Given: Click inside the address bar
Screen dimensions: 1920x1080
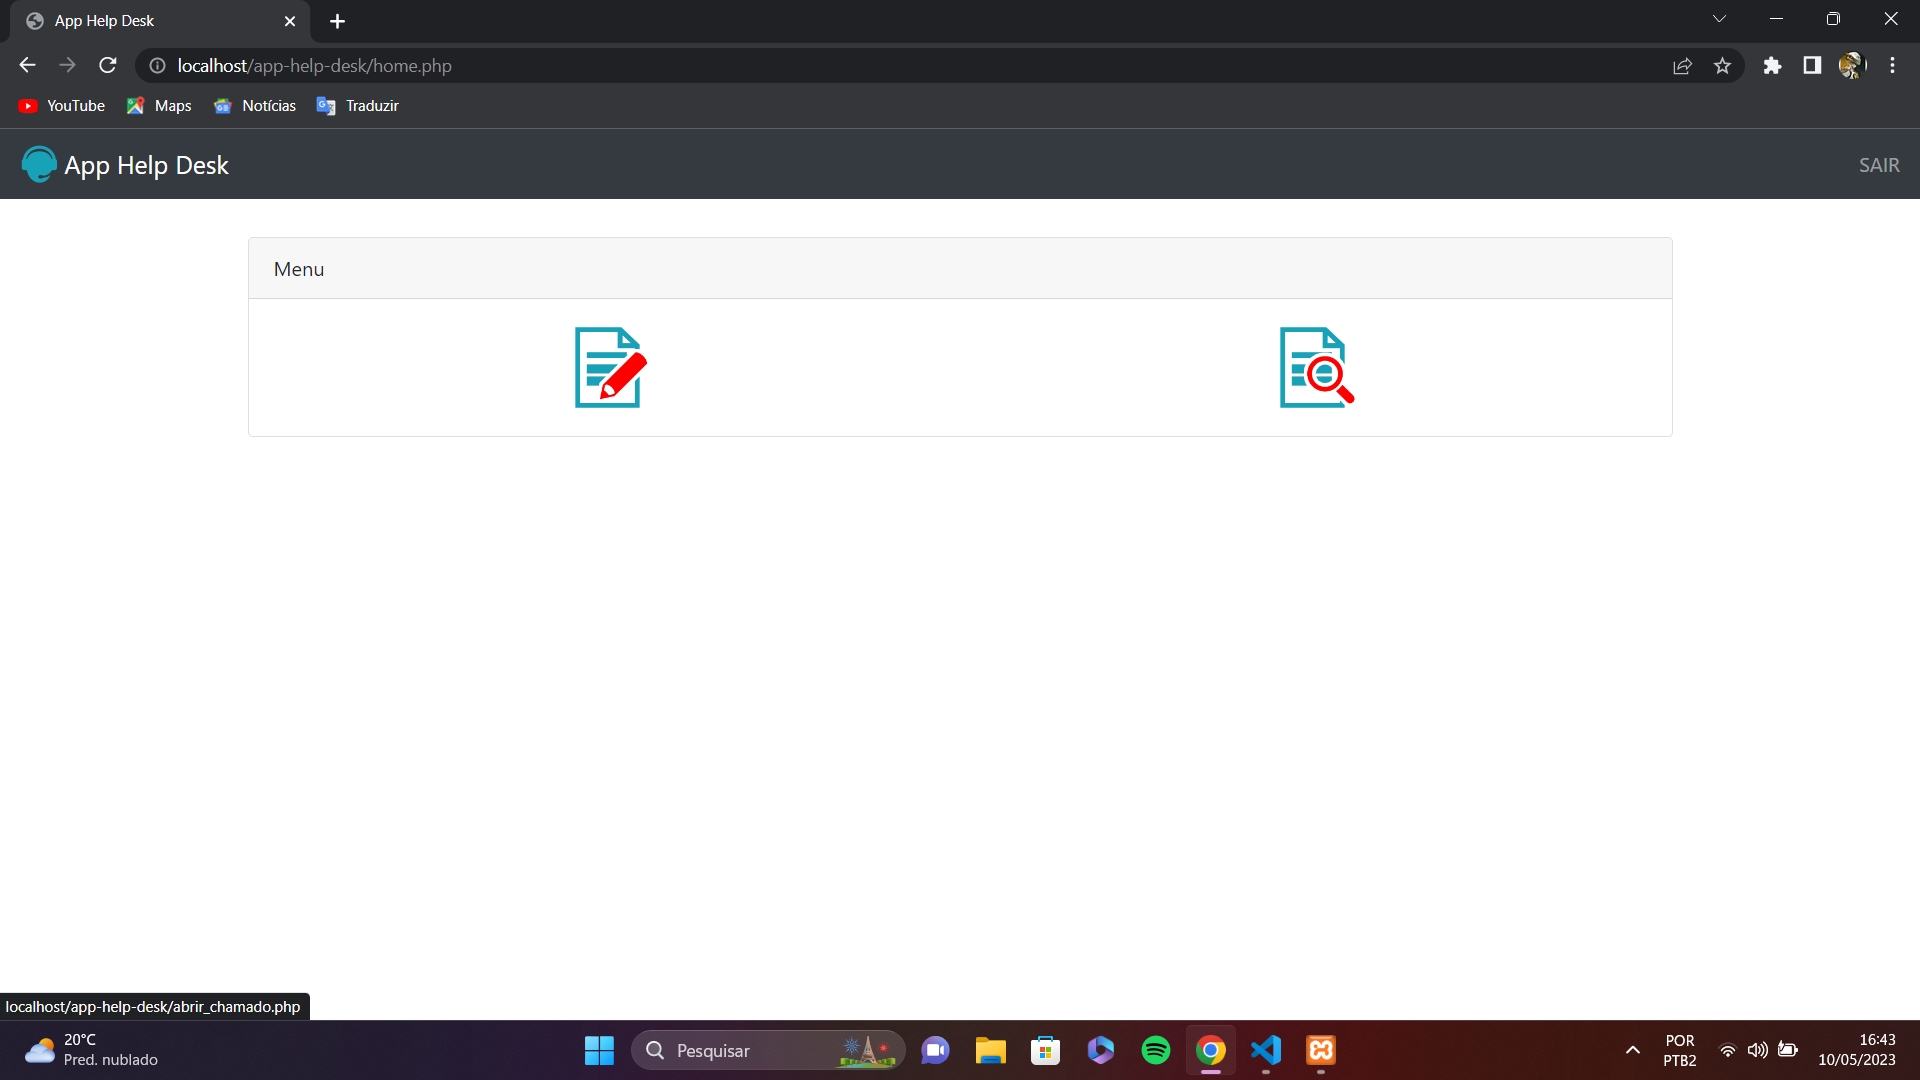Looking at the screenshot, I should [700, 65].
